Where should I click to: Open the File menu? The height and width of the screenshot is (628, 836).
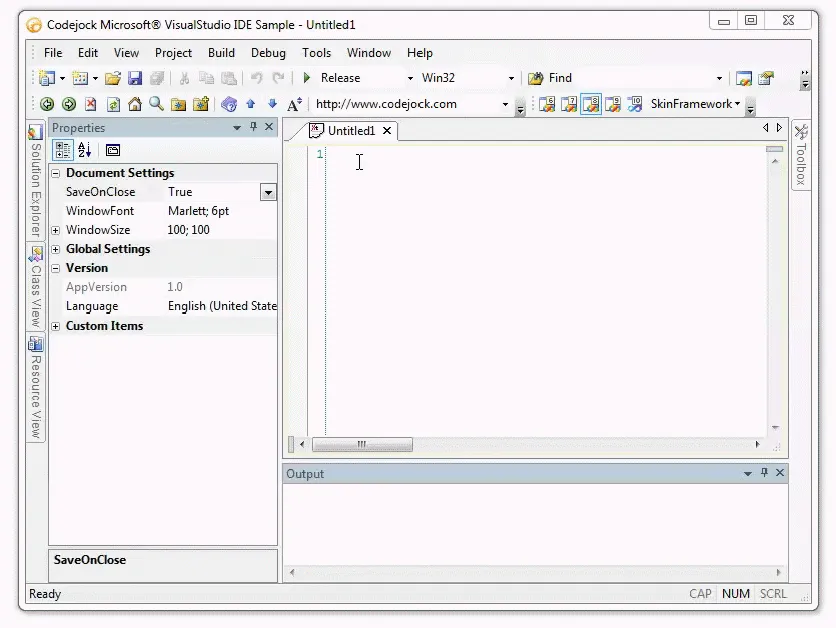click(53, 53)
